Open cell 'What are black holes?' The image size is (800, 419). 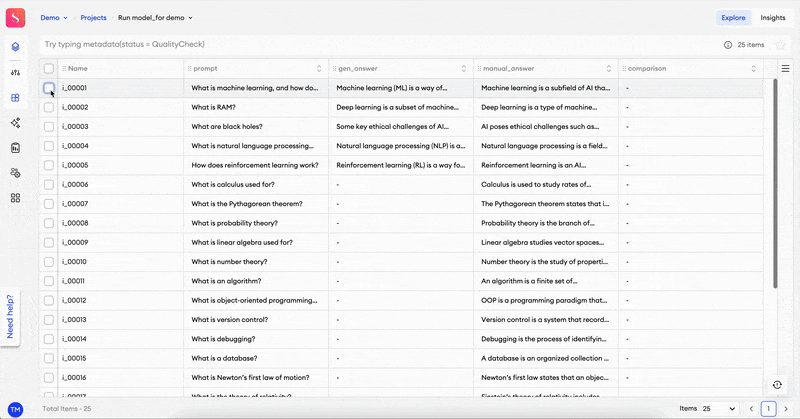pyautogui.click(x=256, y=127)
